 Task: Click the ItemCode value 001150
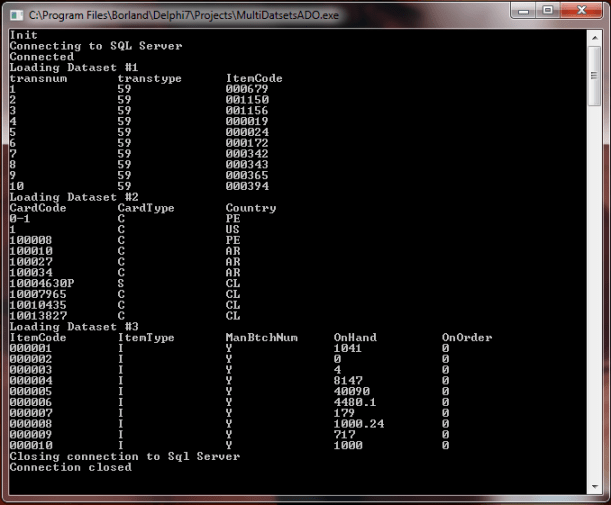tap(247, 100)
